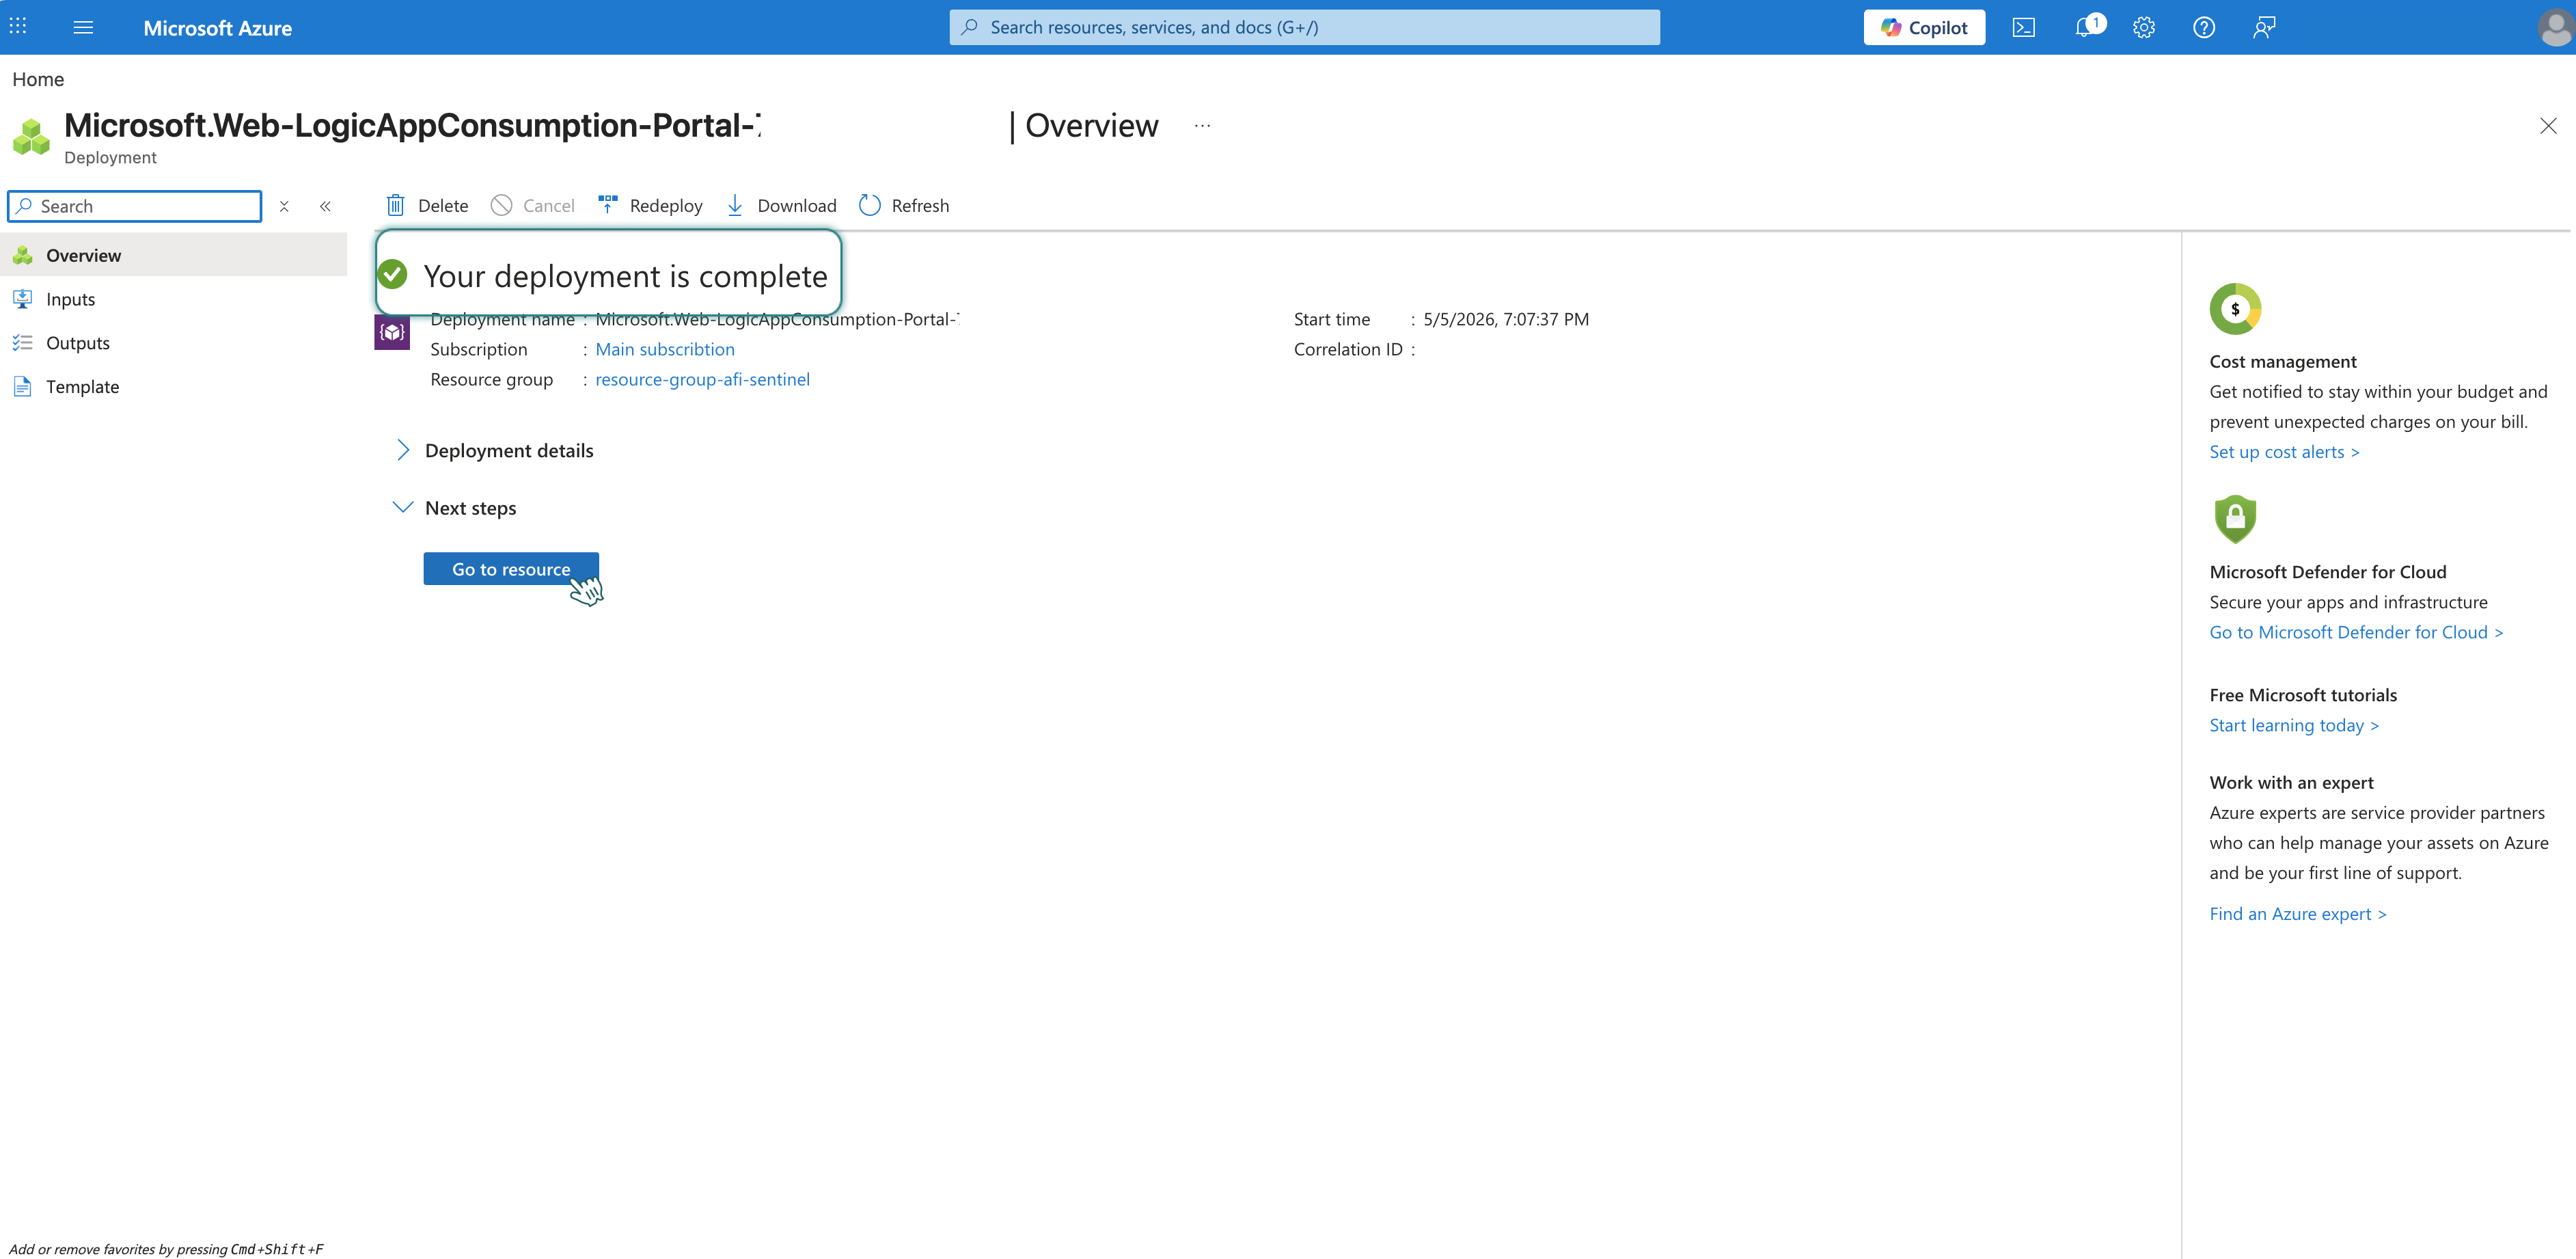Click the sidebar menu Search field

click(x=135, y=206)
